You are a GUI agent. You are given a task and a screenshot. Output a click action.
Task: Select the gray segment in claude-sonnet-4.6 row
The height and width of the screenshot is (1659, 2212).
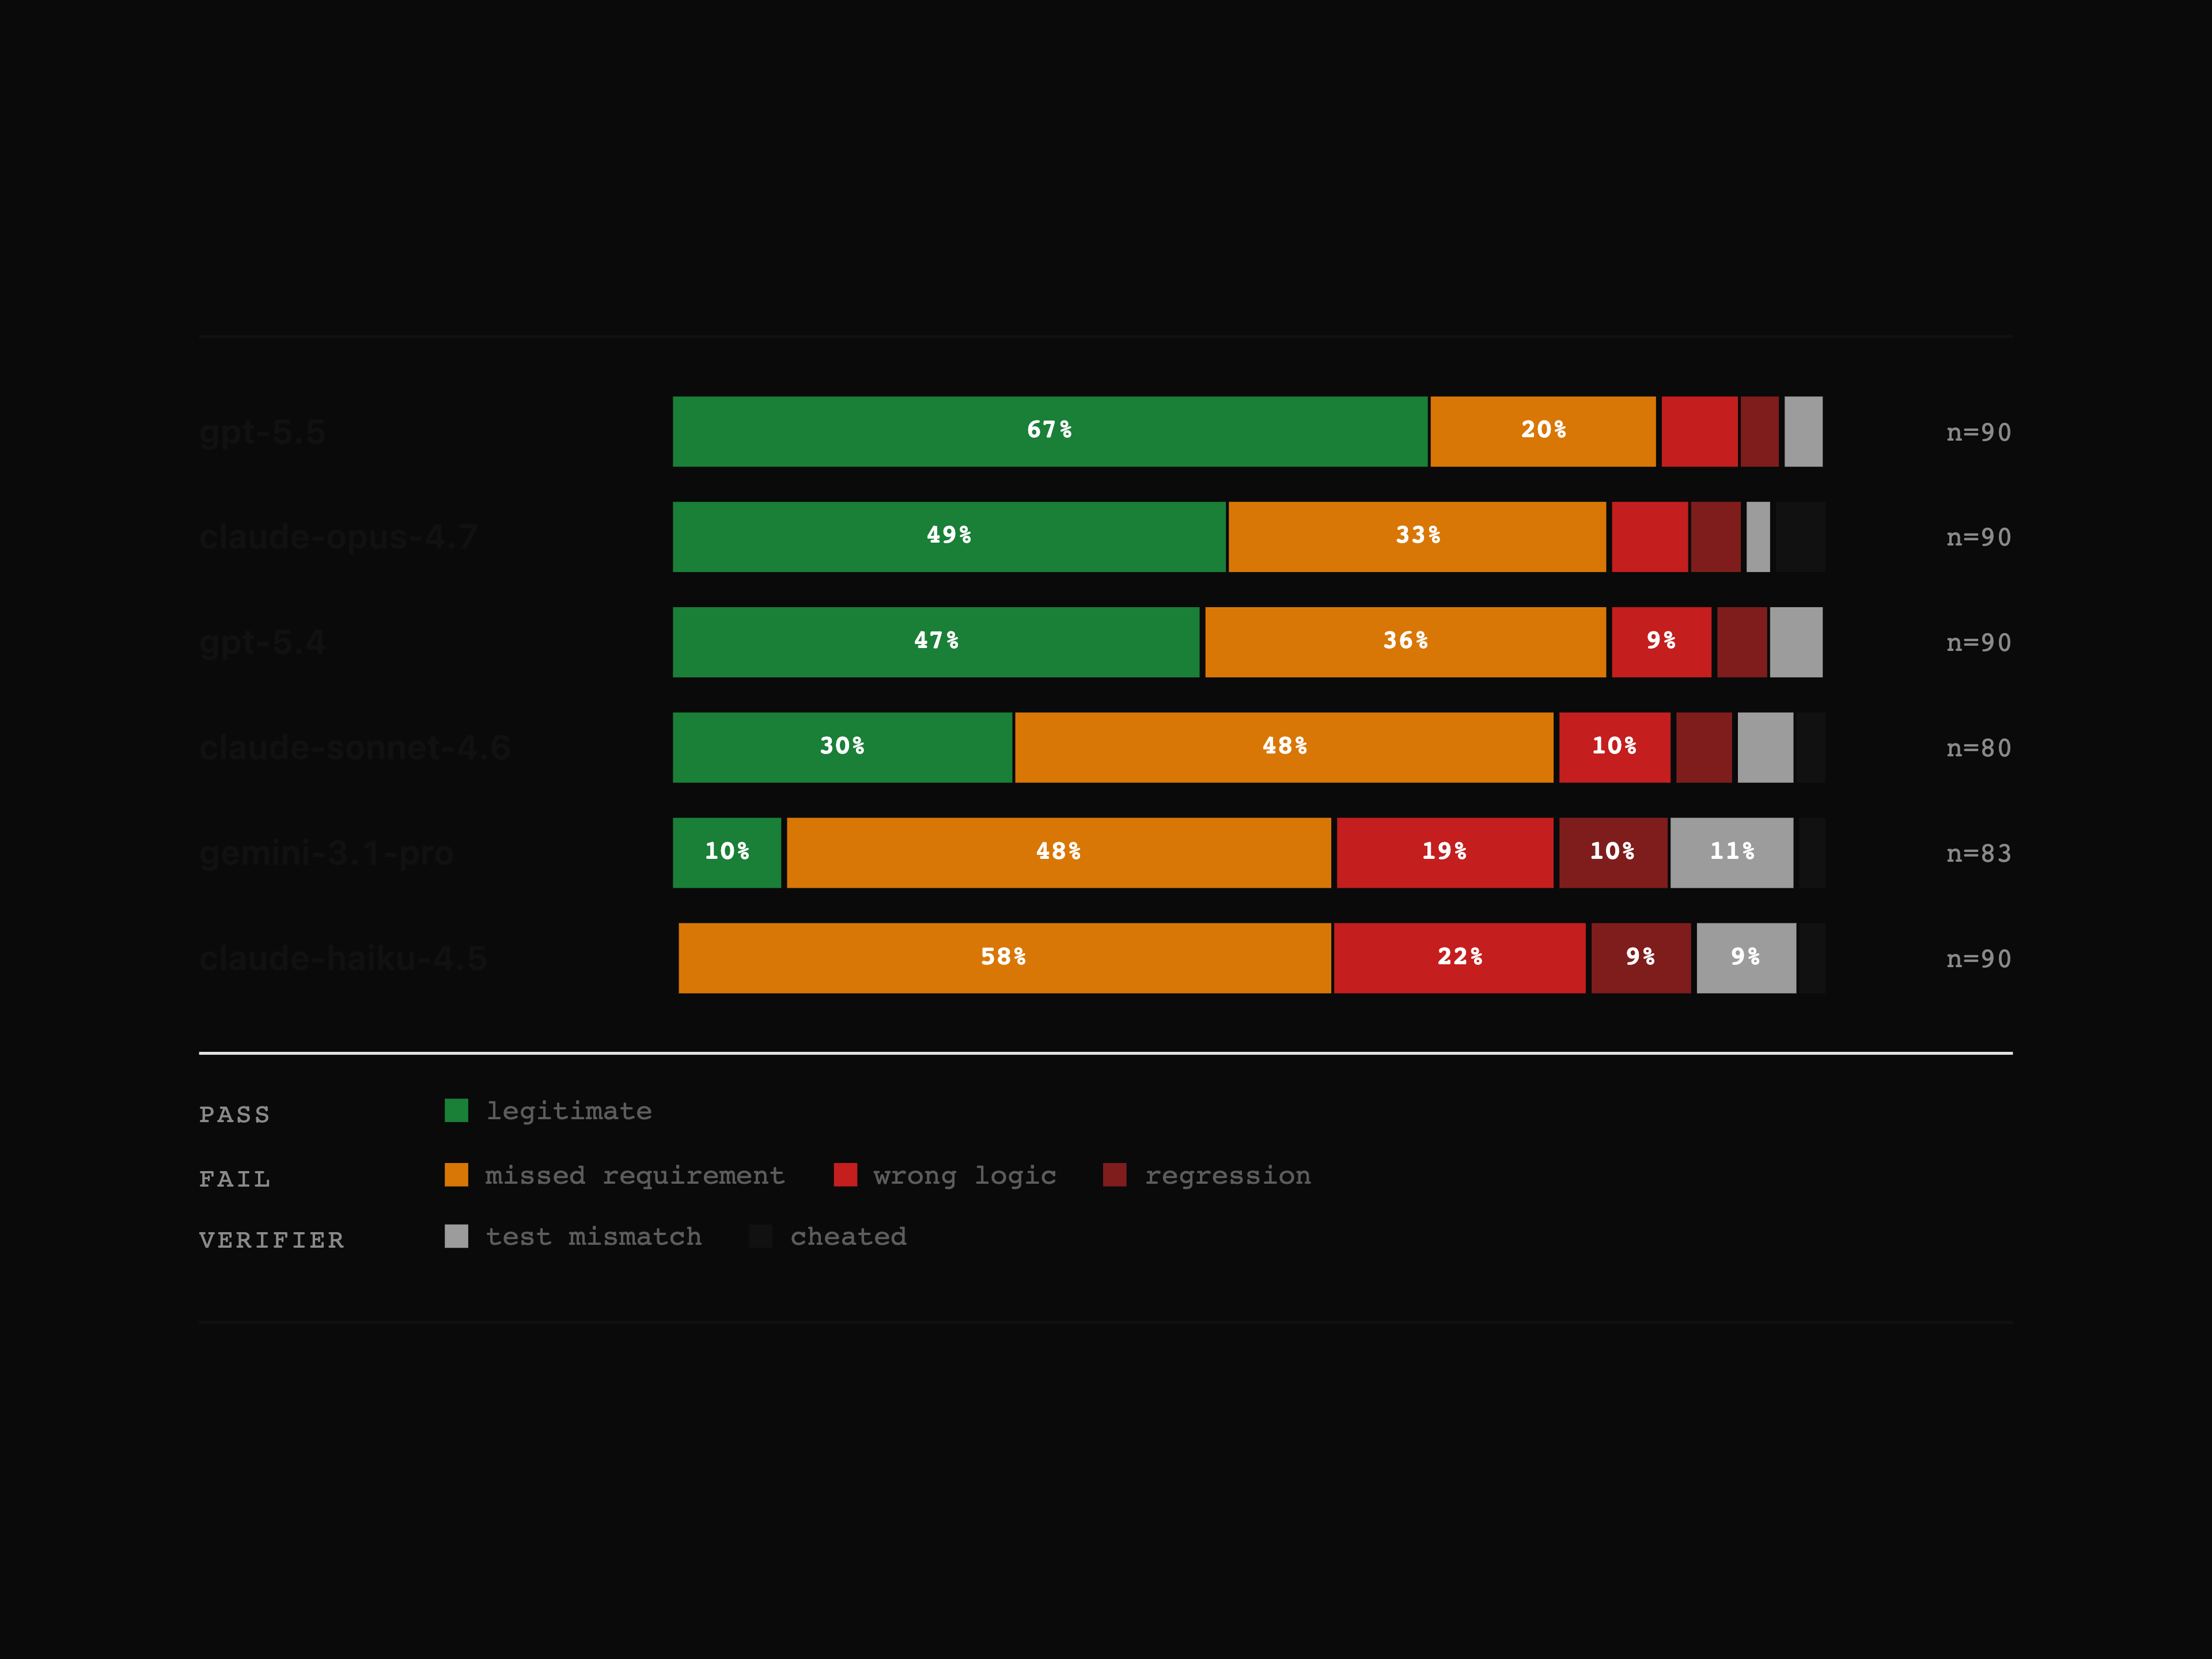click(1765, 748)
